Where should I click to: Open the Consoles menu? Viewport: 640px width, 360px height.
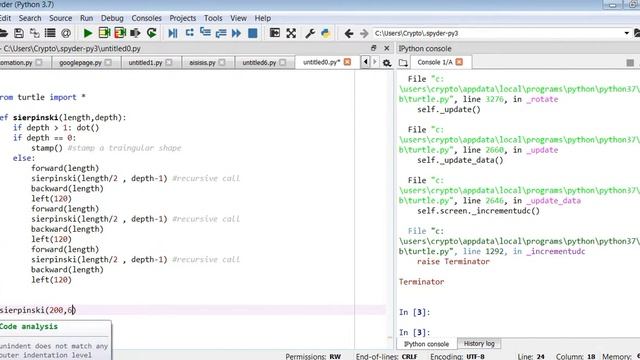[146, 18]
